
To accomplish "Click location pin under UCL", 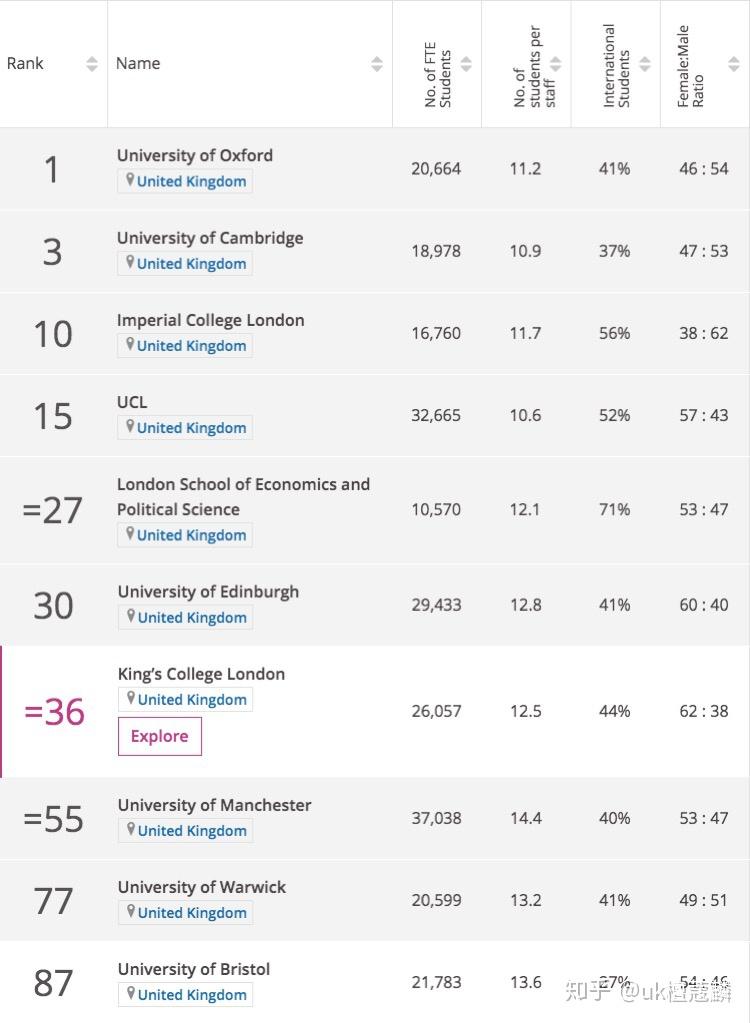I will (x=129, y=426).
